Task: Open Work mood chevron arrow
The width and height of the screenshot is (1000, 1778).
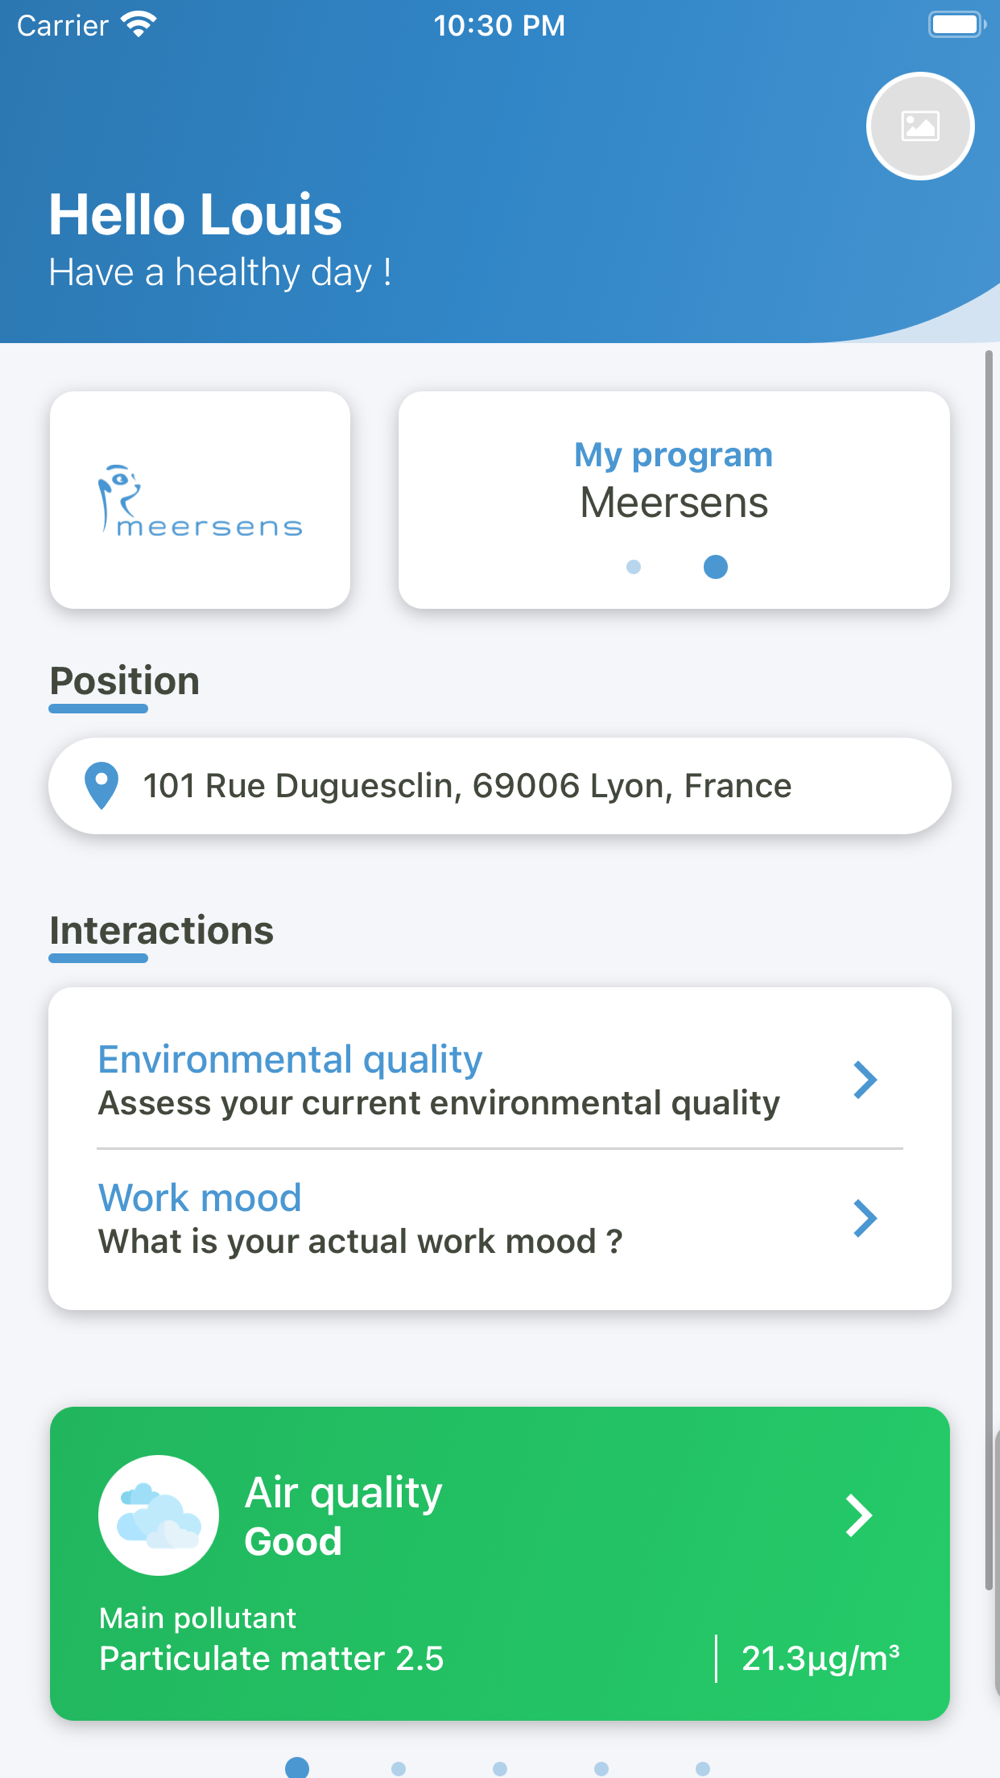Action: (x=865, y=1218)
